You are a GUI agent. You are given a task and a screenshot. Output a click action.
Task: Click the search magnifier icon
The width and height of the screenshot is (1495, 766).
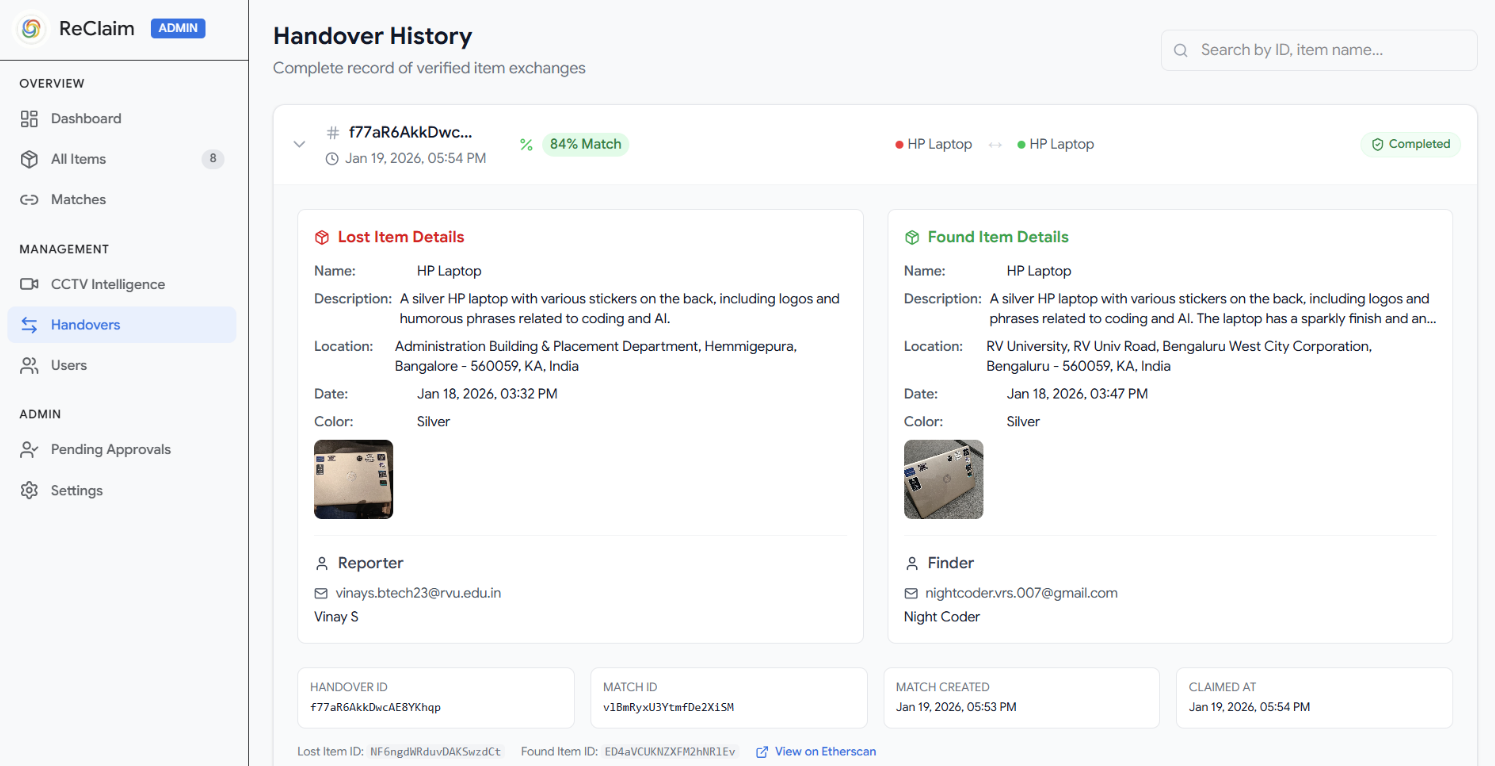tap(1181, 50)
